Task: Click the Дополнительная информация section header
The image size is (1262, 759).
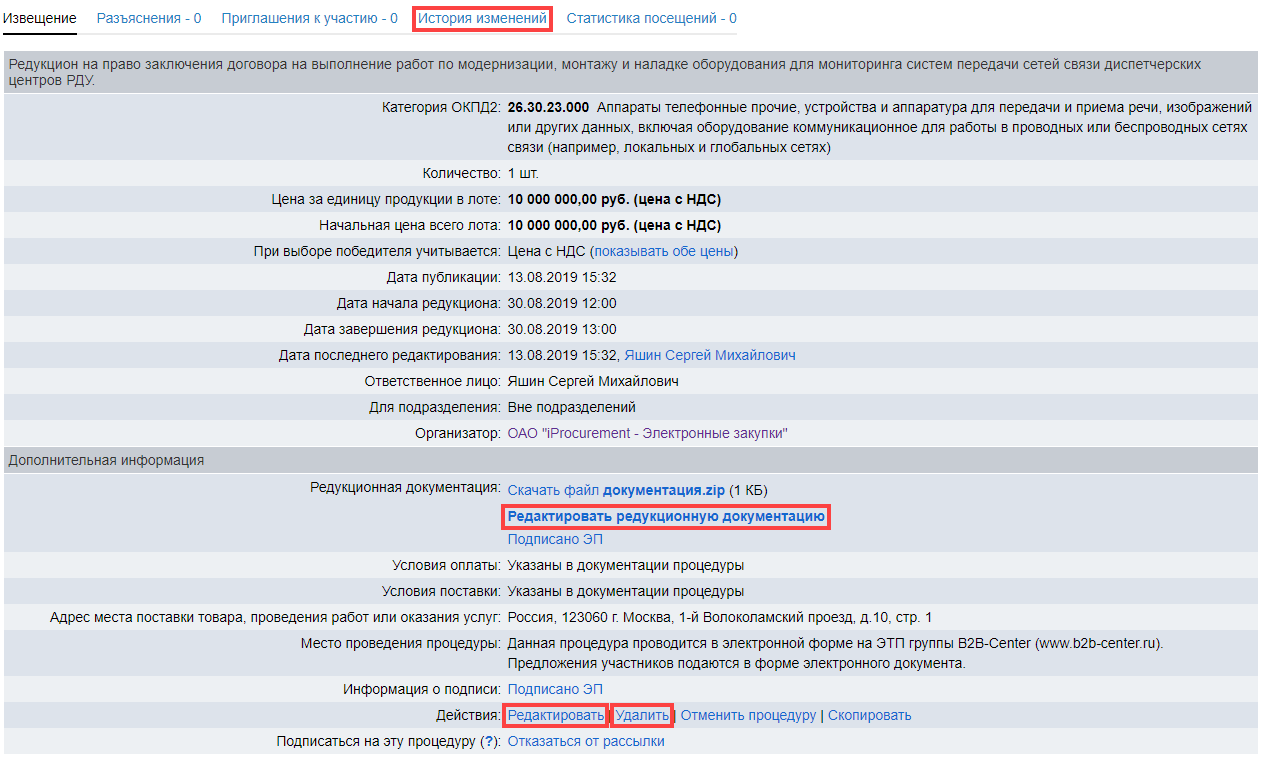Action: coord(106,460)
